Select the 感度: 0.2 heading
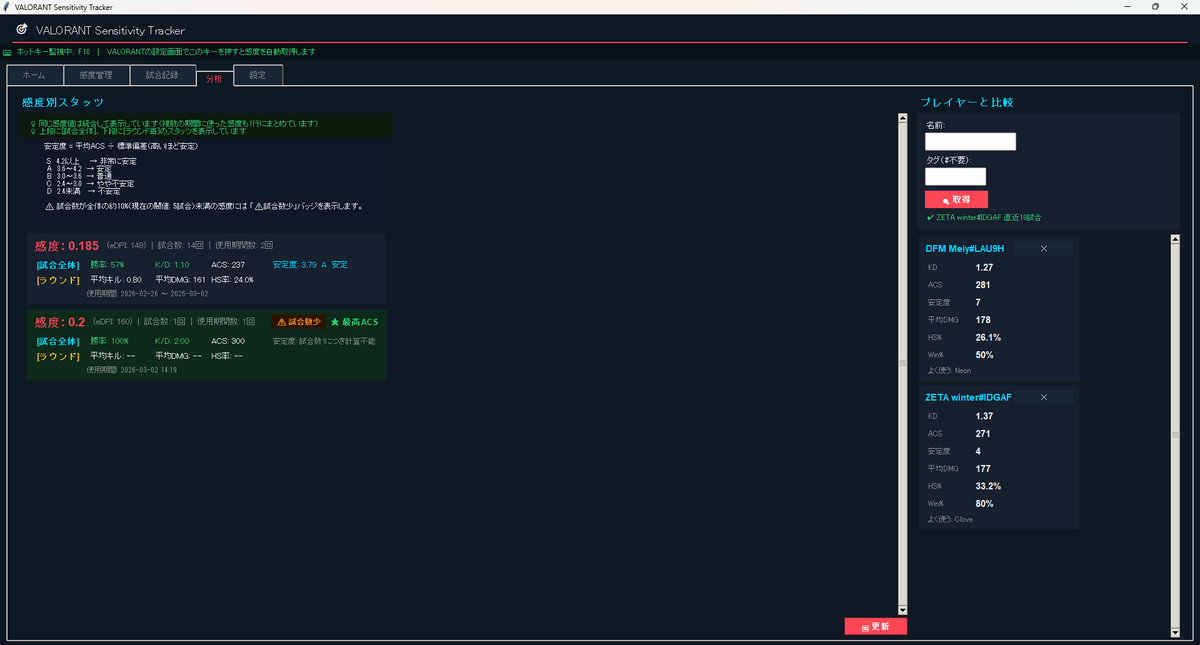This screenshot has height=645, width=1200. 60,322
